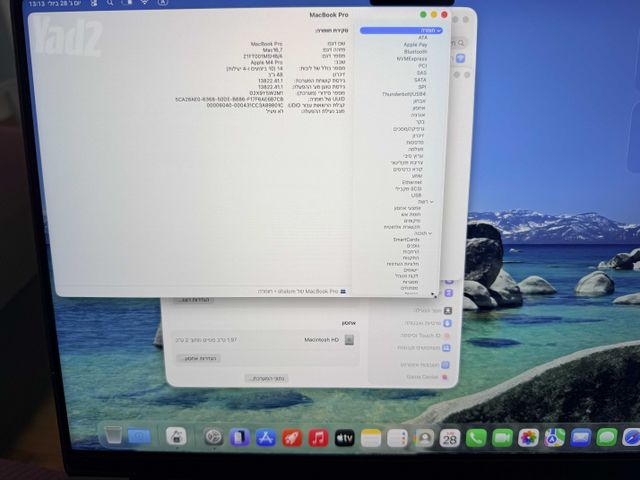
Task: Collapse the רשת (Network) section
Action: 431,202
